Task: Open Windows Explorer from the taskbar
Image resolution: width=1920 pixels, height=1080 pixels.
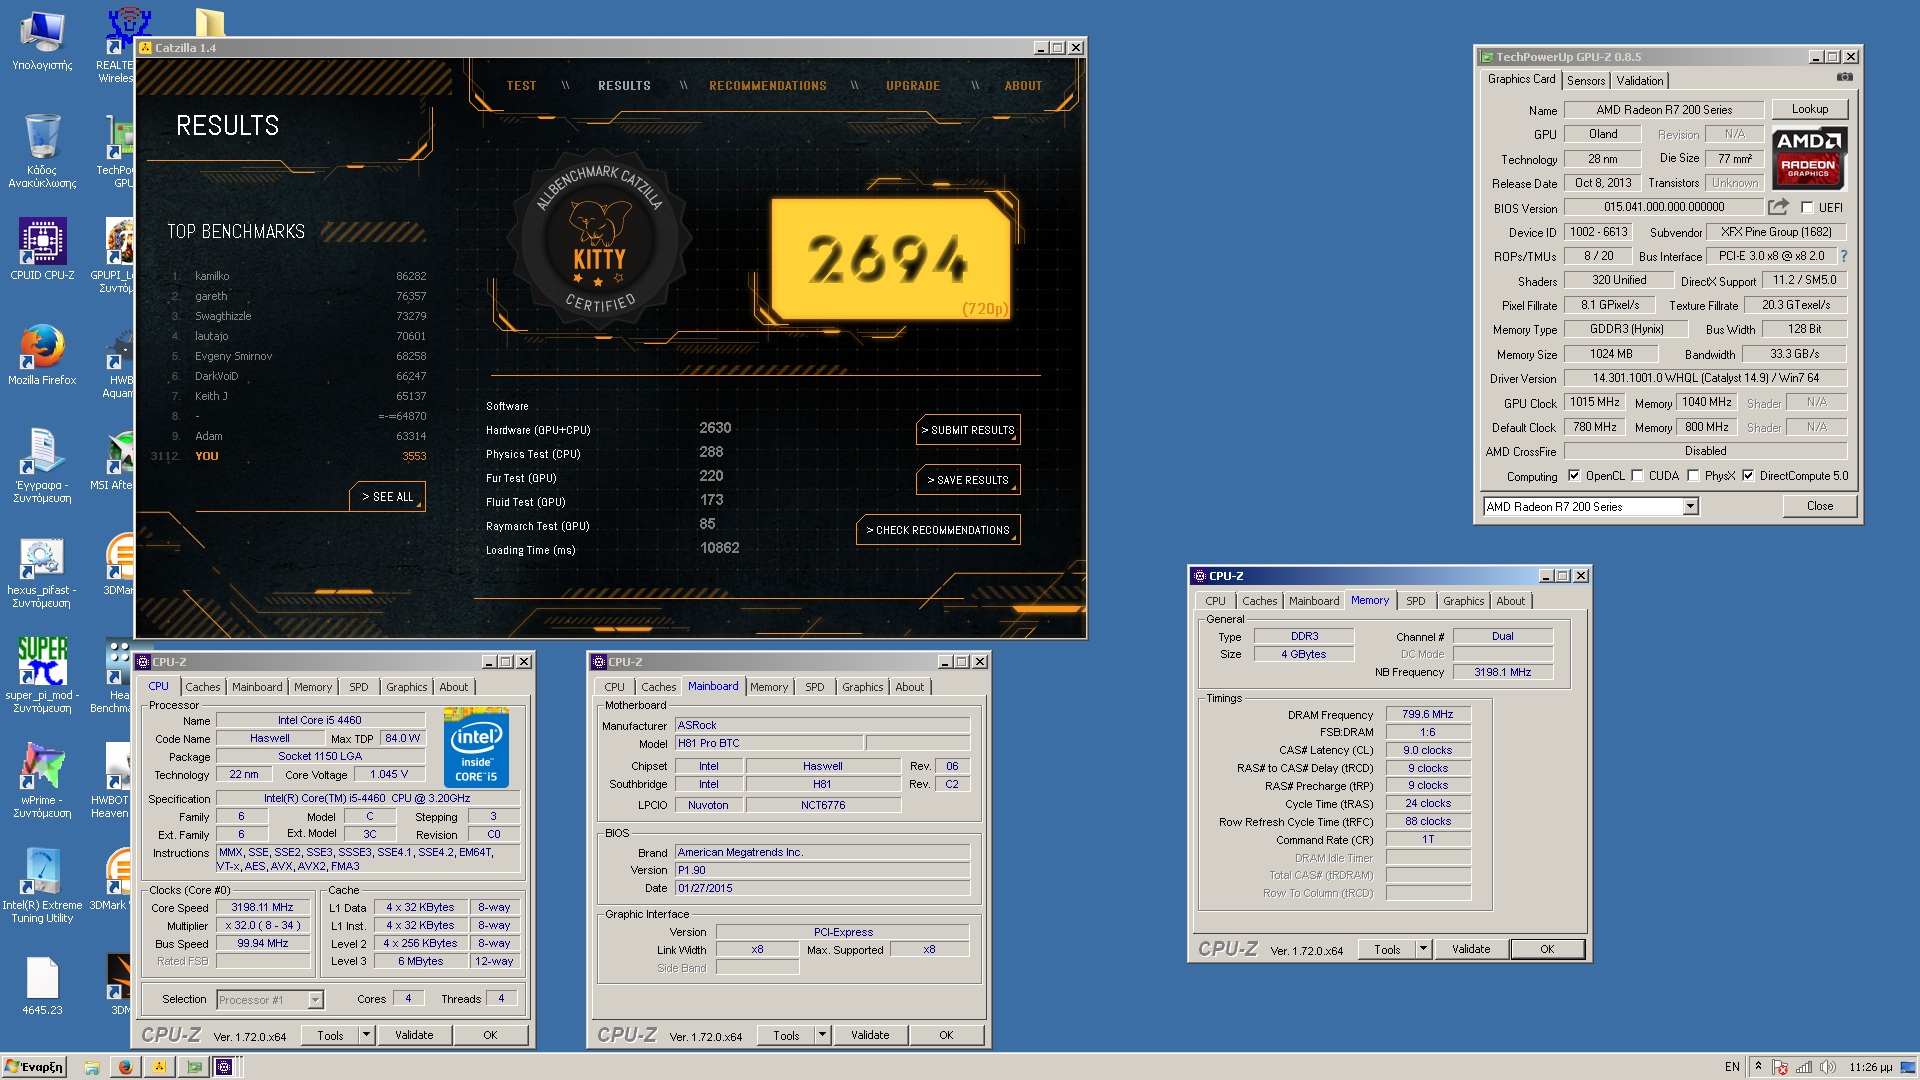Action: (91, 1067)
